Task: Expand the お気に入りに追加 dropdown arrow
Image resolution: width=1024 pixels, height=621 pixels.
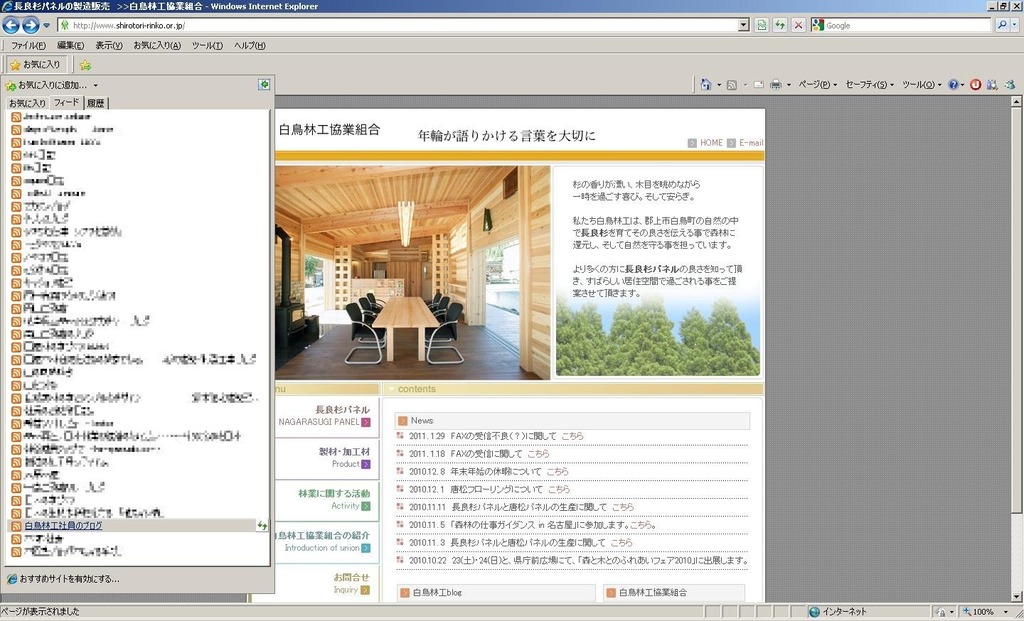Action: pos(95,86)
